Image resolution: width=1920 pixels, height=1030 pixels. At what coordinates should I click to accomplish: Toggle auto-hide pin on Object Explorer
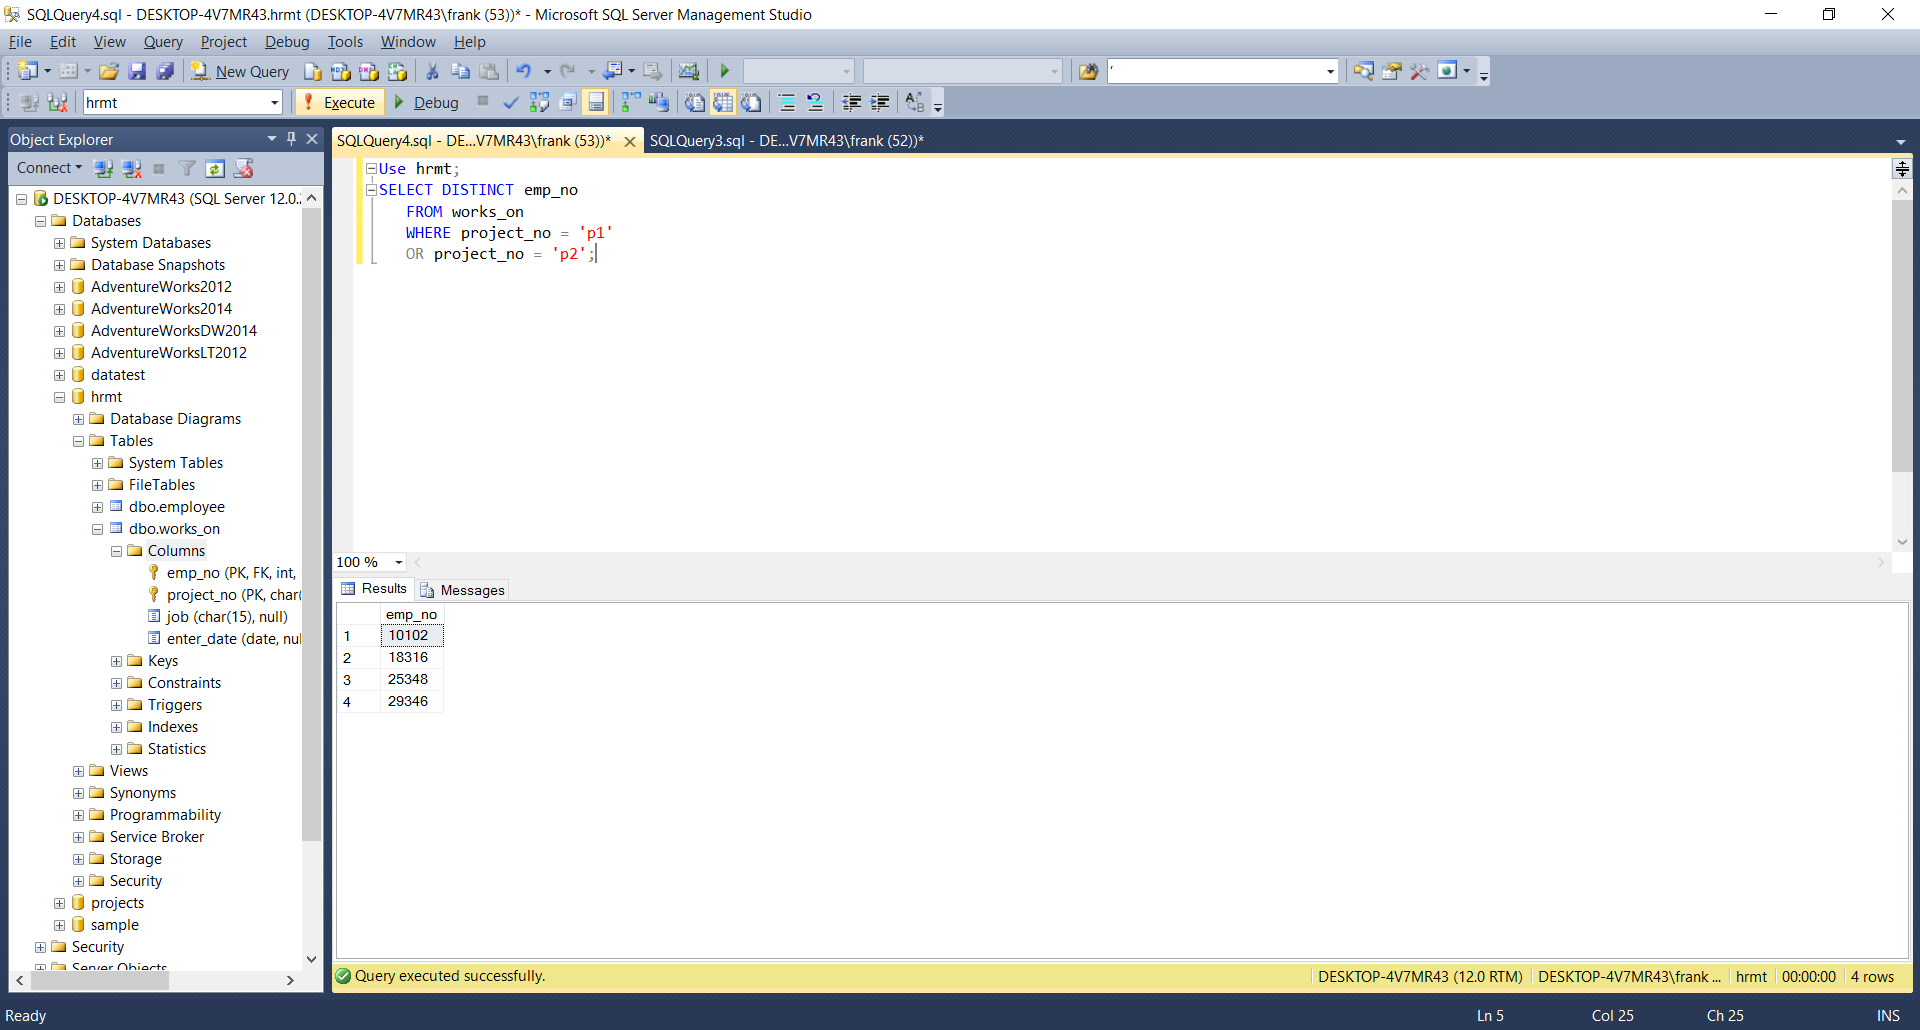click(291, 139)
